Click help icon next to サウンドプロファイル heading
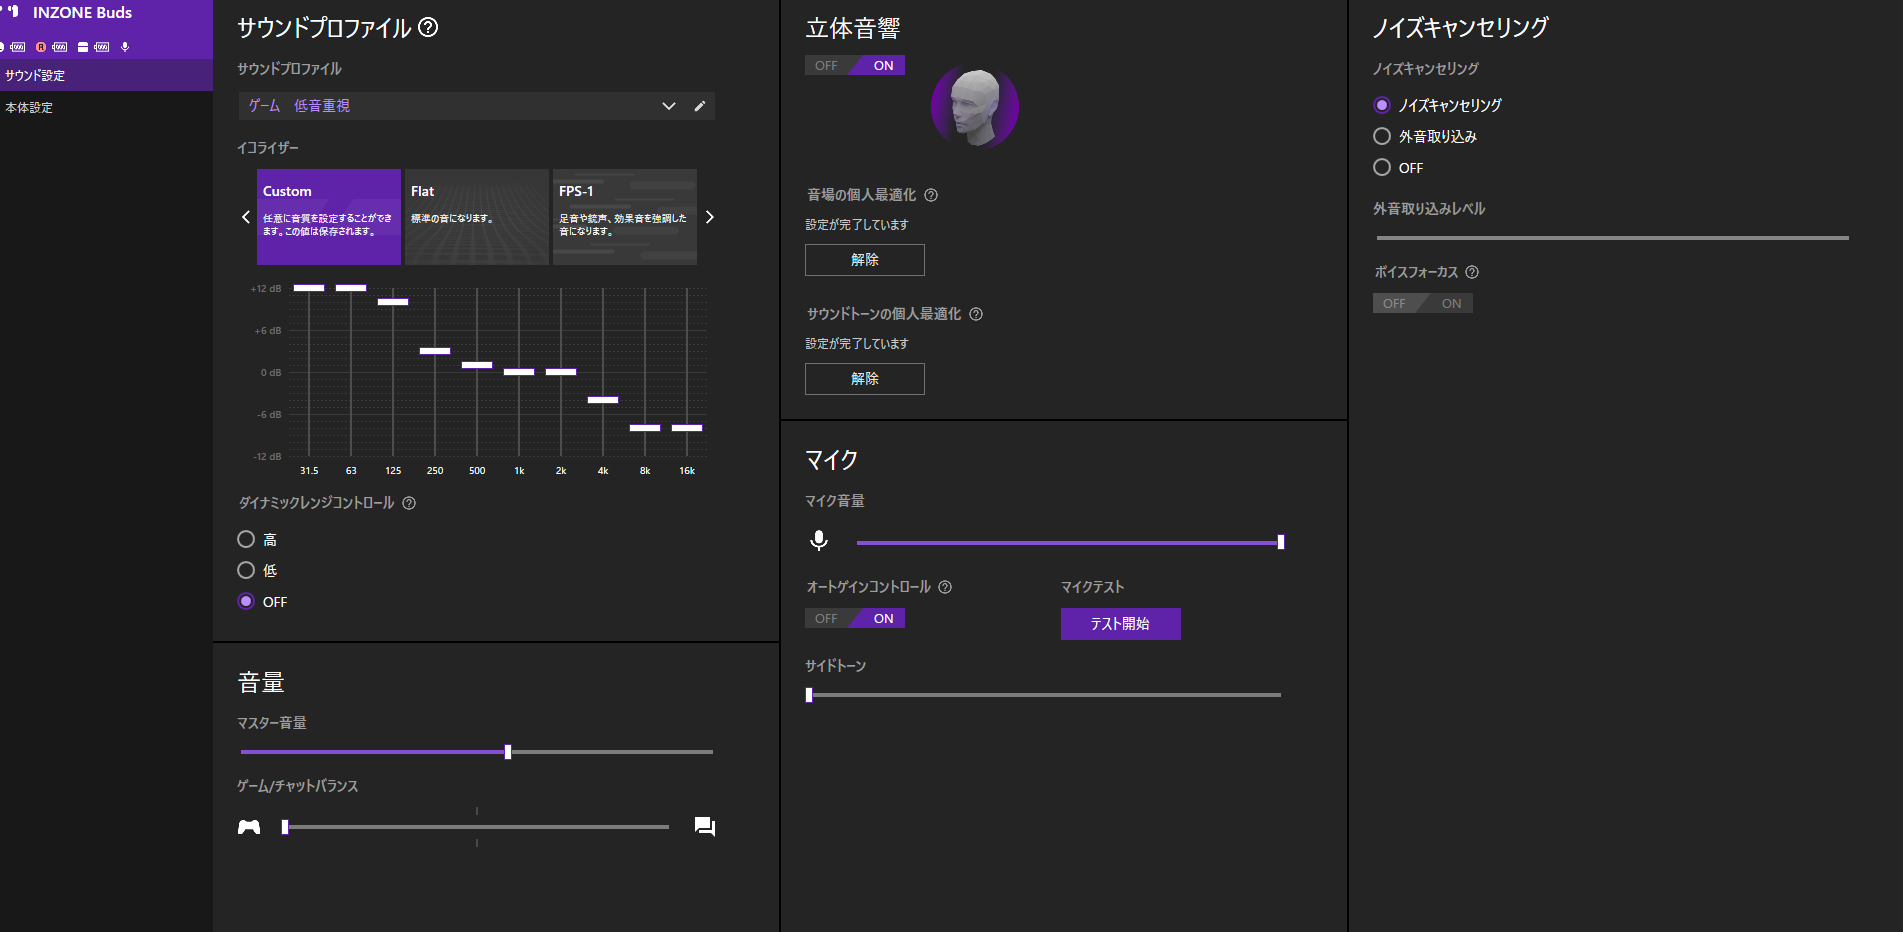 click(x=428, y=27)
